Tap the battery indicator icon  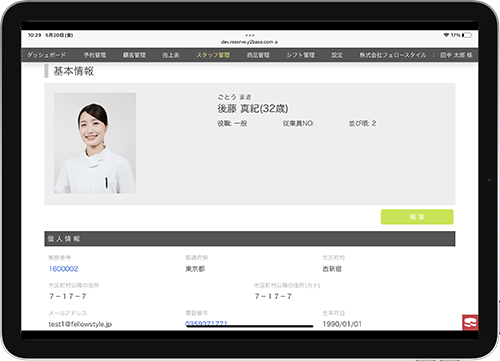[467, 35]
